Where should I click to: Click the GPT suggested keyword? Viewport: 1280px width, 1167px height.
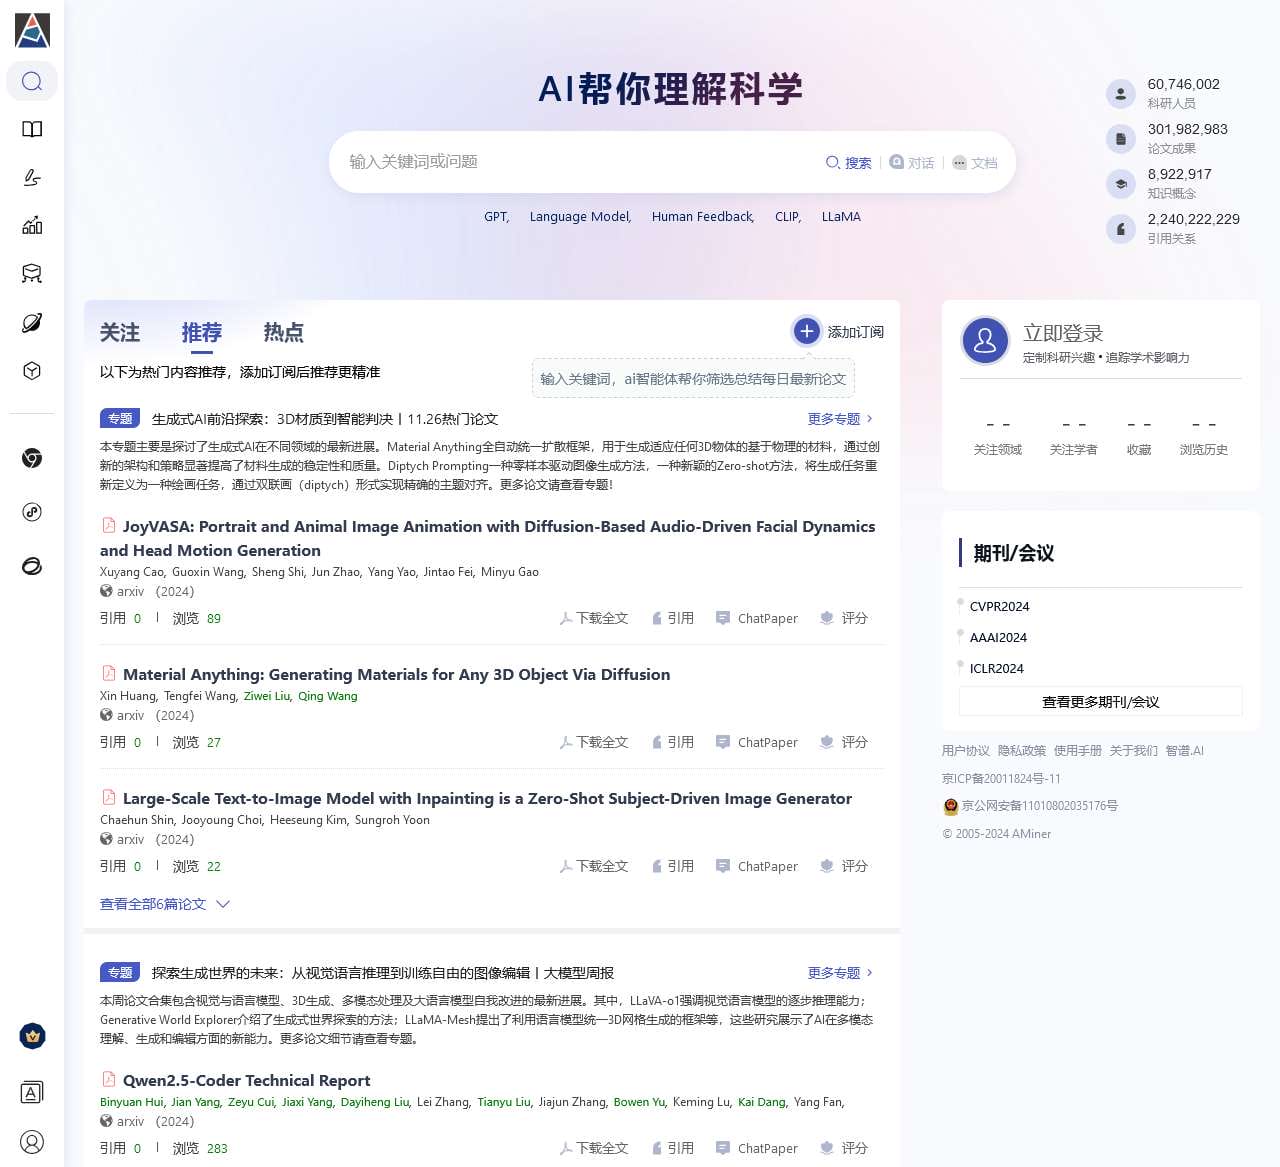[x=497, y=217]
